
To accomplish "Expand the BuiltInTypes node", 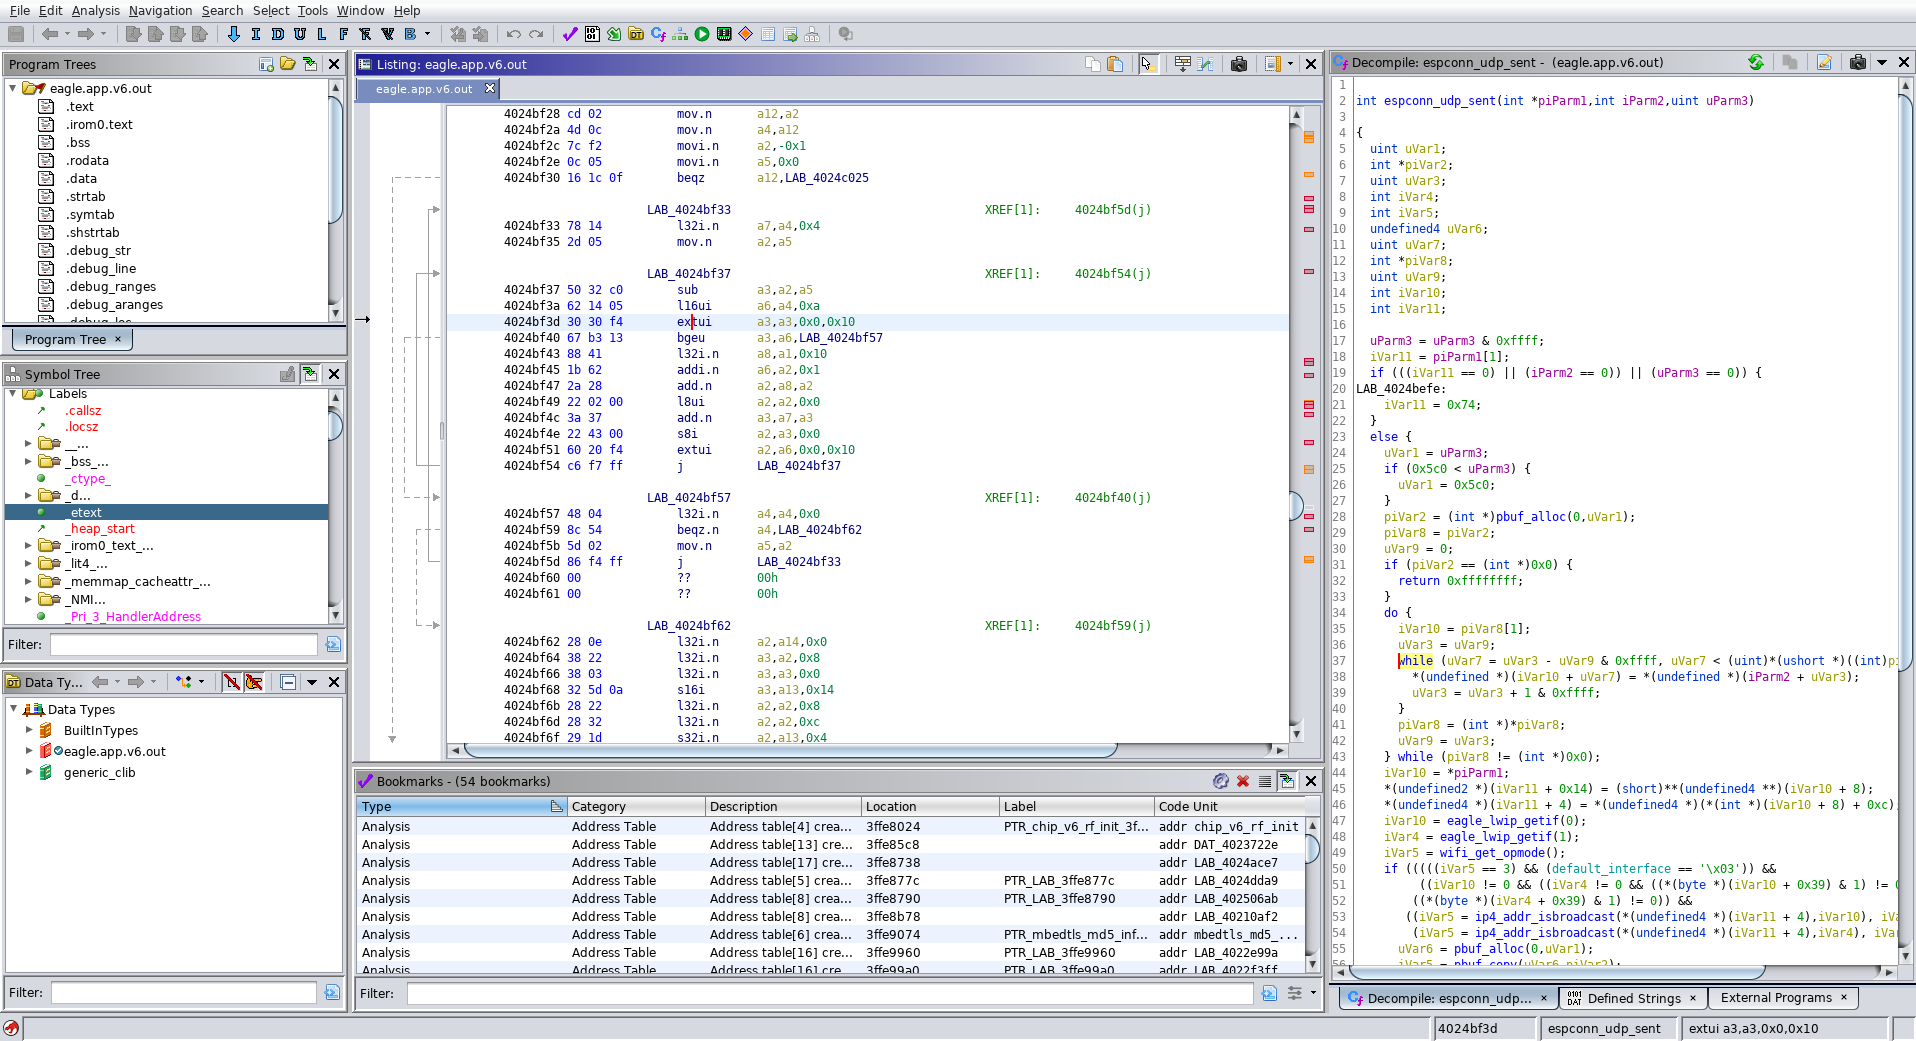I will tap(29, 730).
